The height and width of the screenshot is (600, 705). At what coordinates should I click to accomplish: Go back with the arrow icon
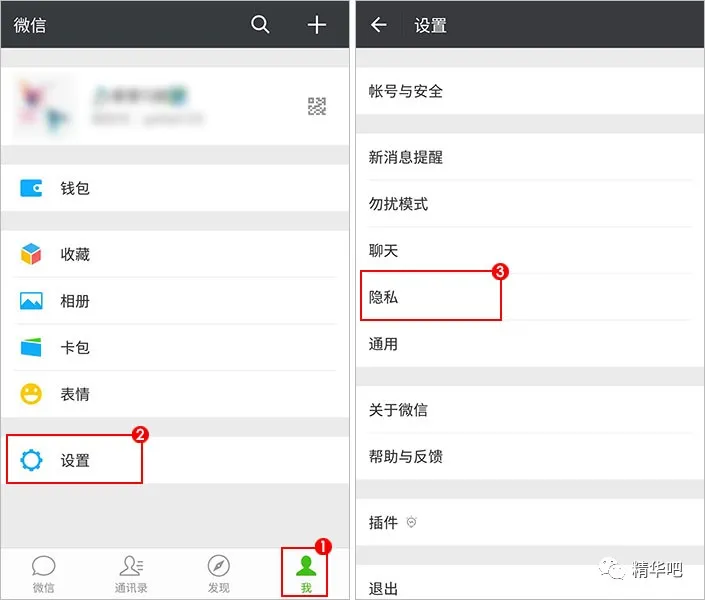click(x=379, y=25)
